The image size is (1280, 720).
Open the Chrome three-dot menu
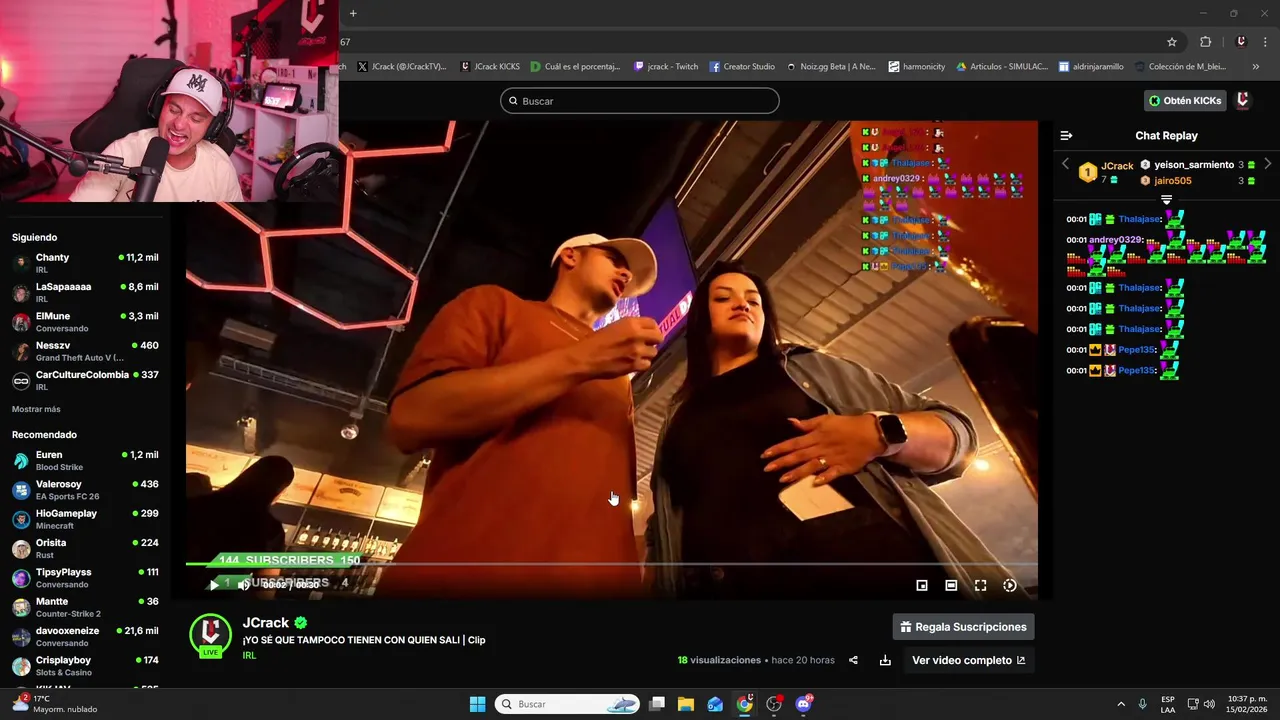pos(1265,42)
